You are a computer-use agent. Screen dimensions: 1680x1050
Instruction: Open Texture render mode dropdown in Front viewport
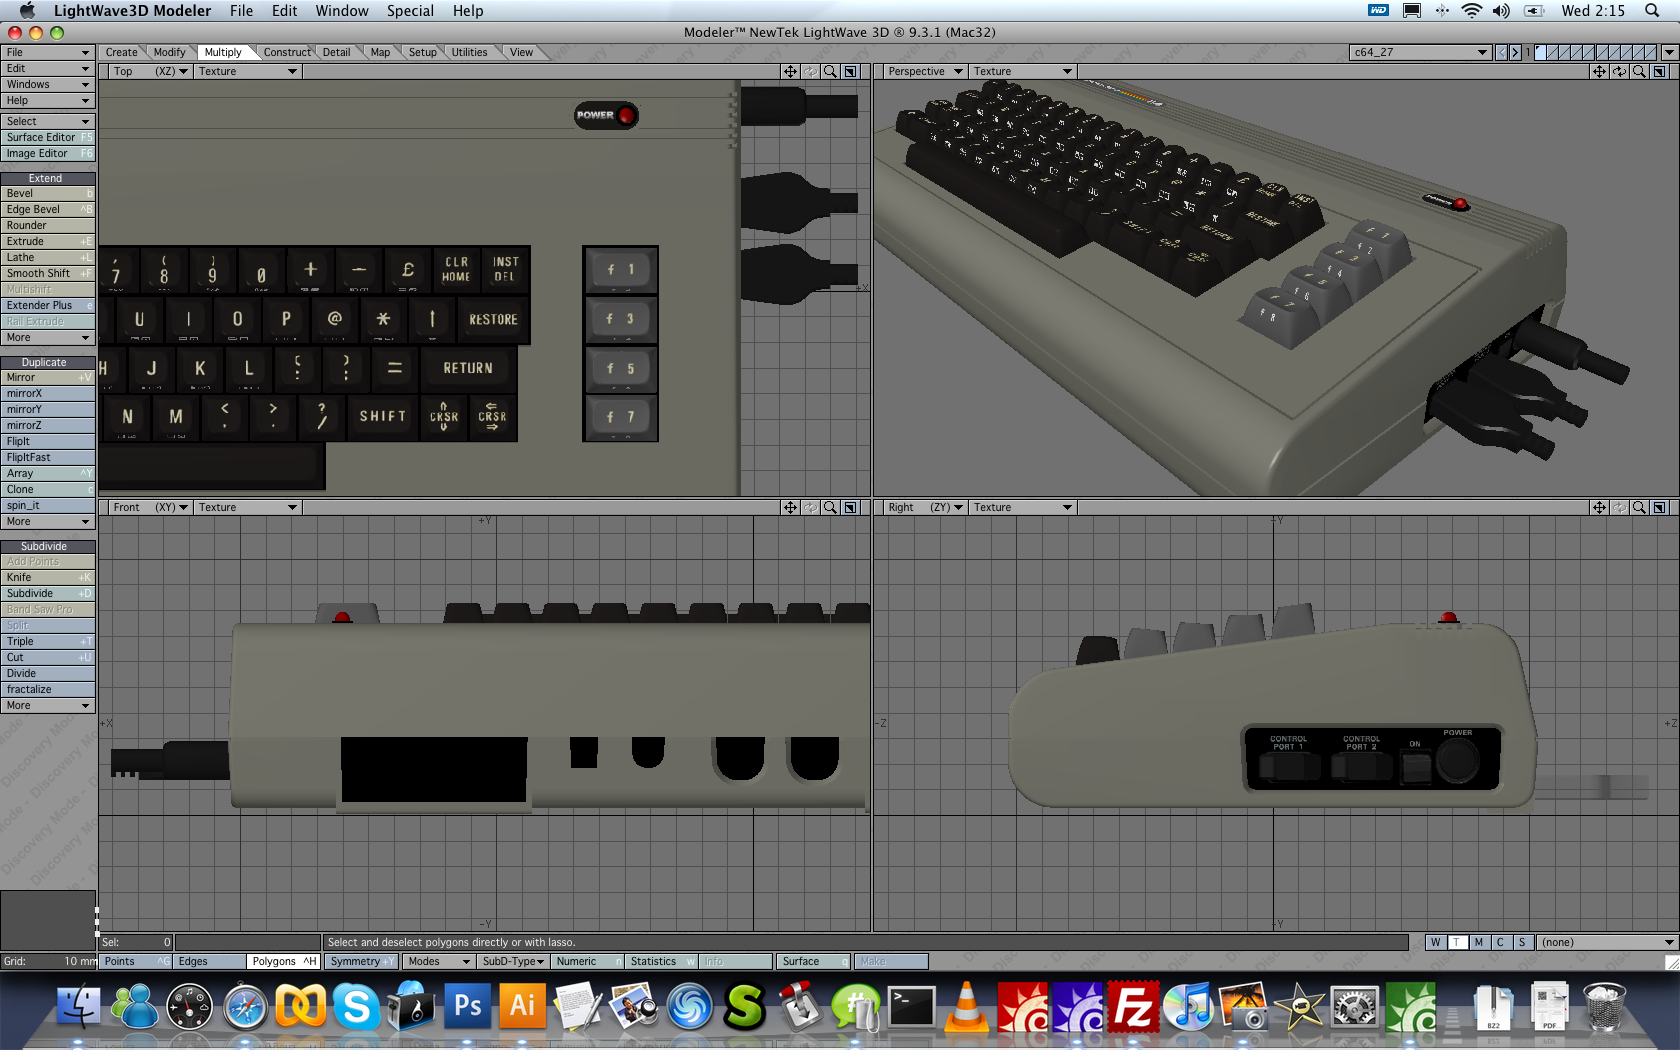pyautogui.click(x=247, y=508)
